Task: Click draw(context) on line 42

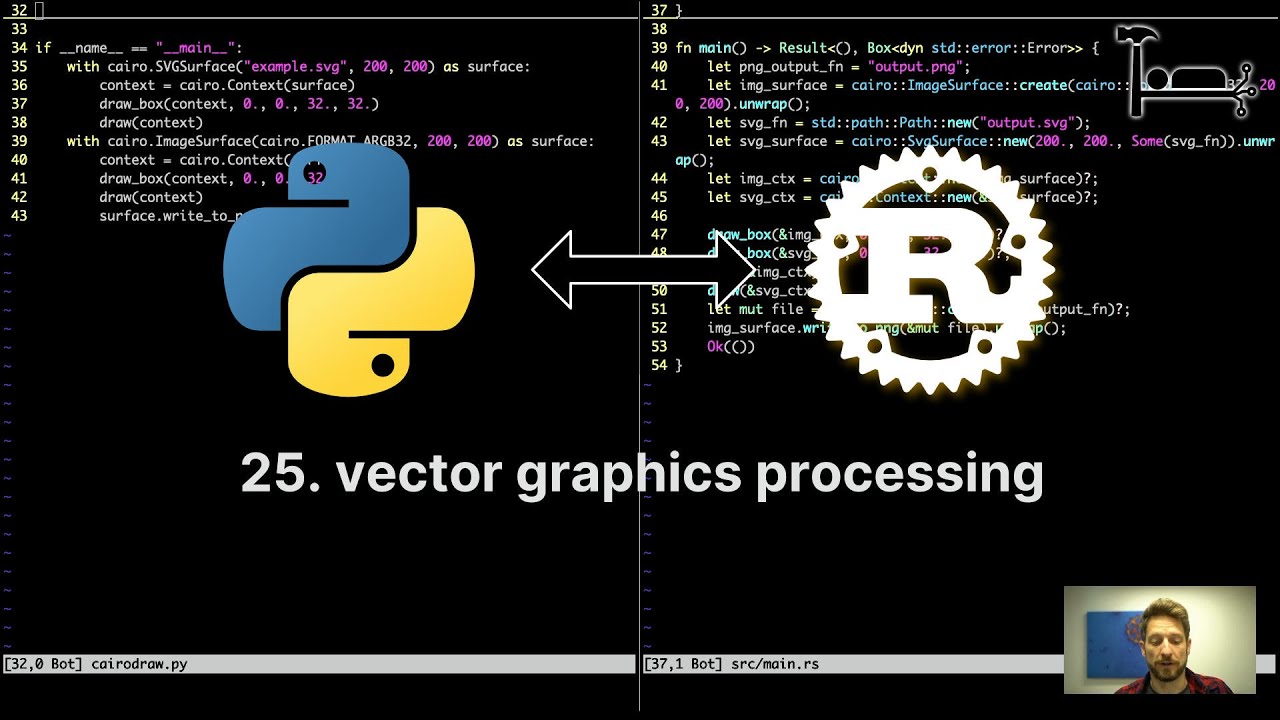Action: tap(151, 197)
